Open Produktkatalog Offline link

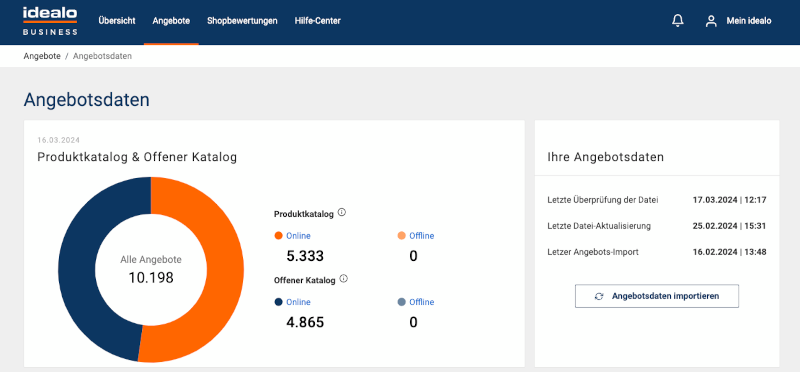click(421, 236)
